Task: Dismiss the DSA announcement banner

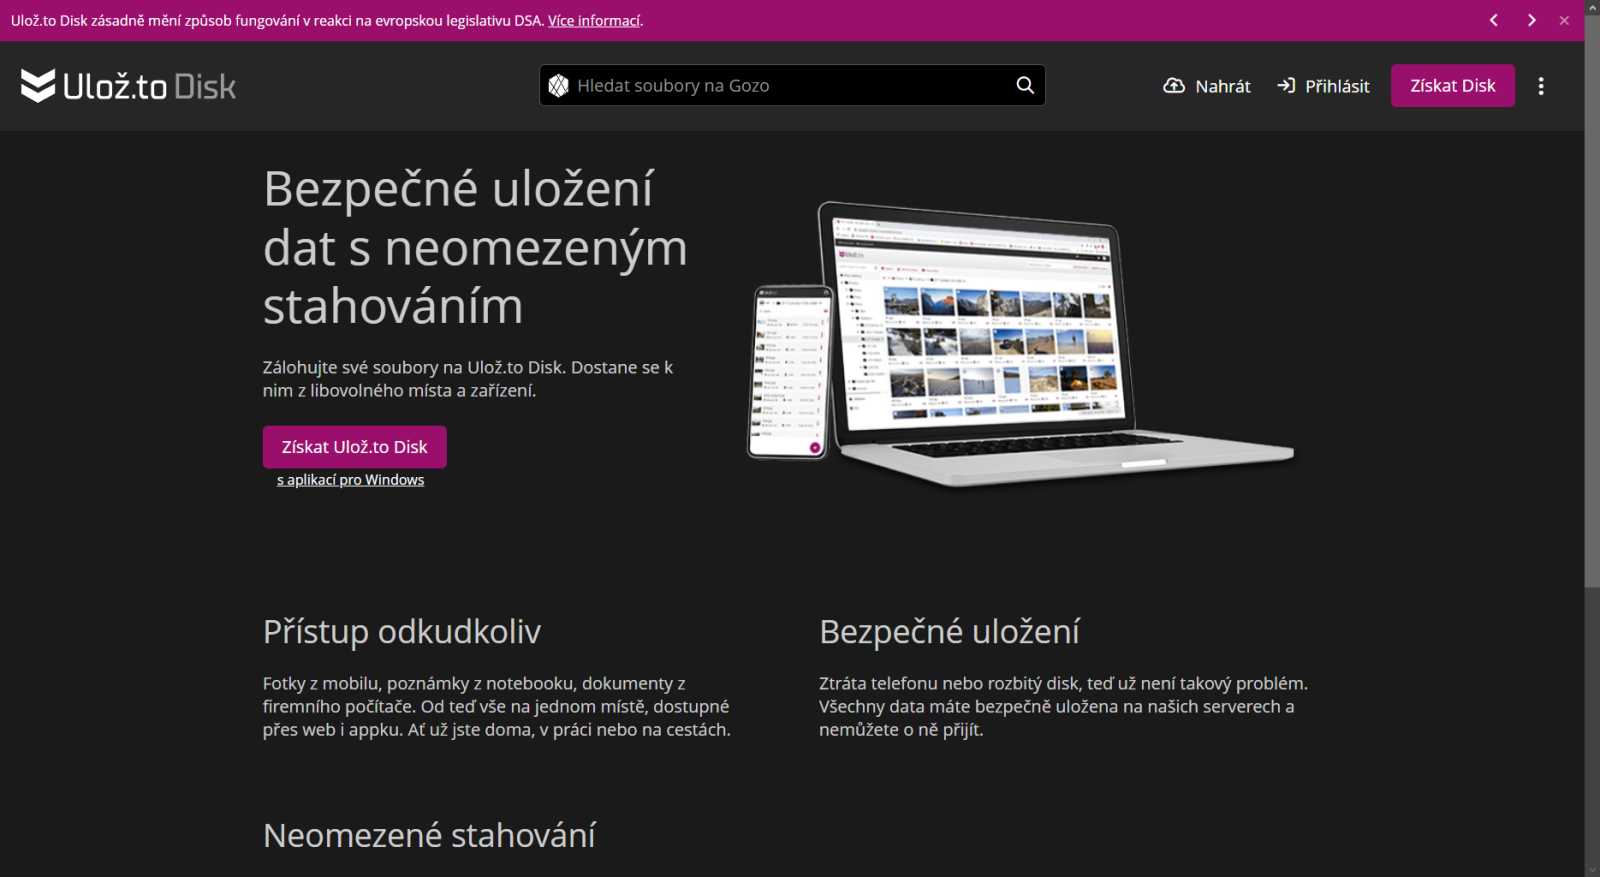Action: (1564, 20)
